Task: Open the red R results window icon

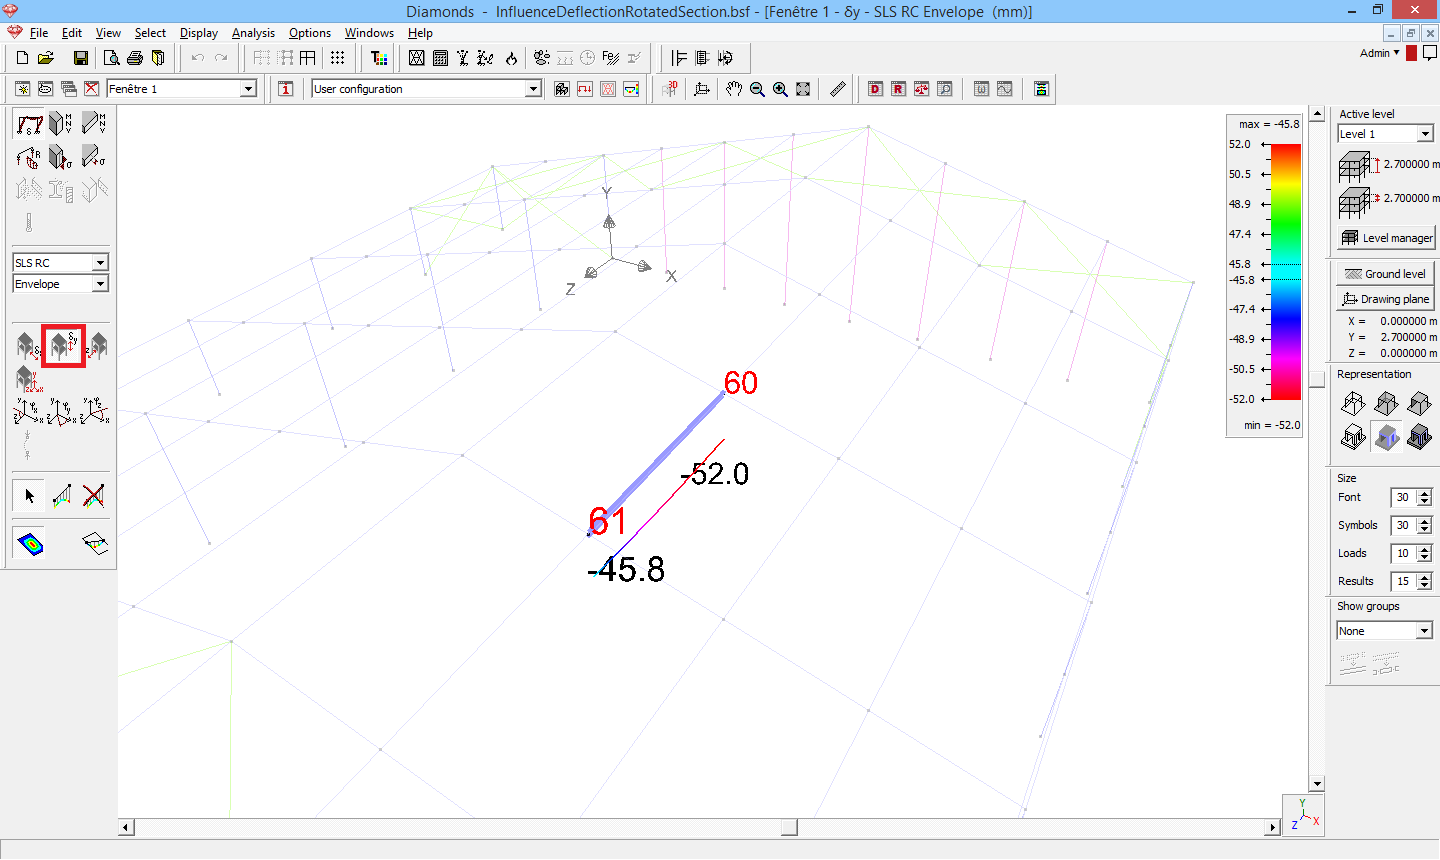Action: pyautogui.click(x=898, y=89)
